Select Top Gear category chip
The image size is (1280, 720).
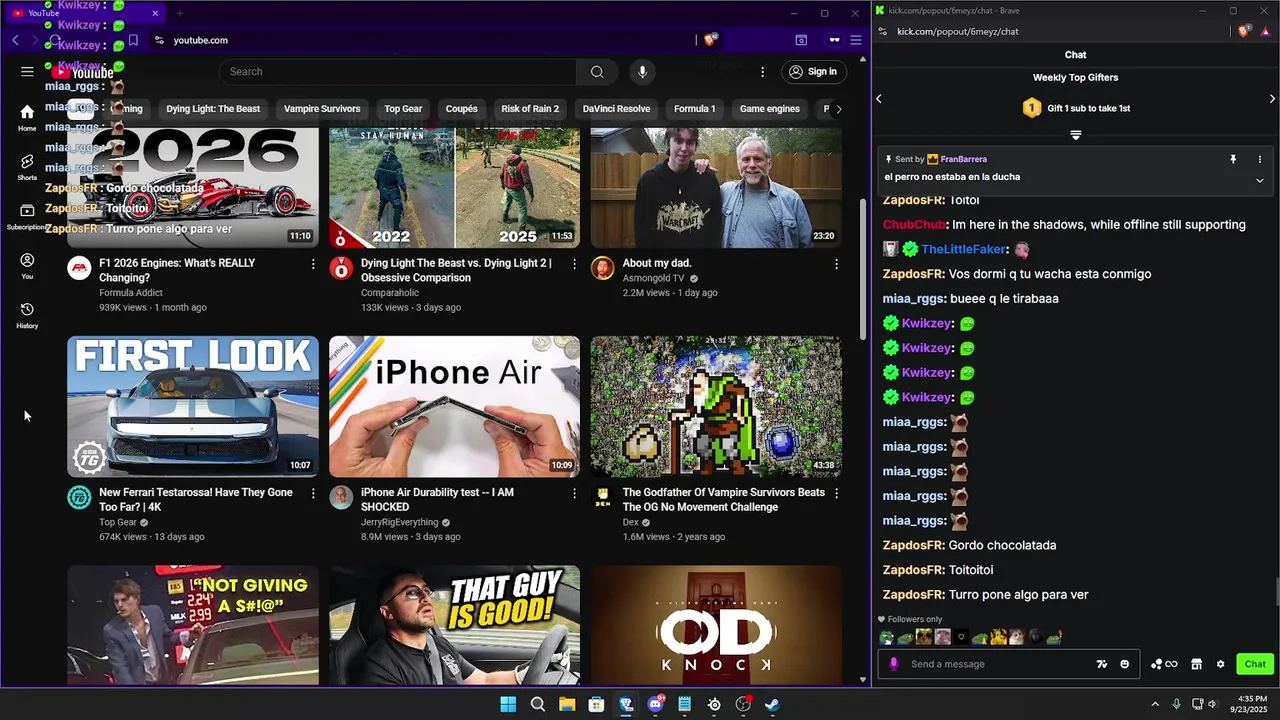point(403,109)
